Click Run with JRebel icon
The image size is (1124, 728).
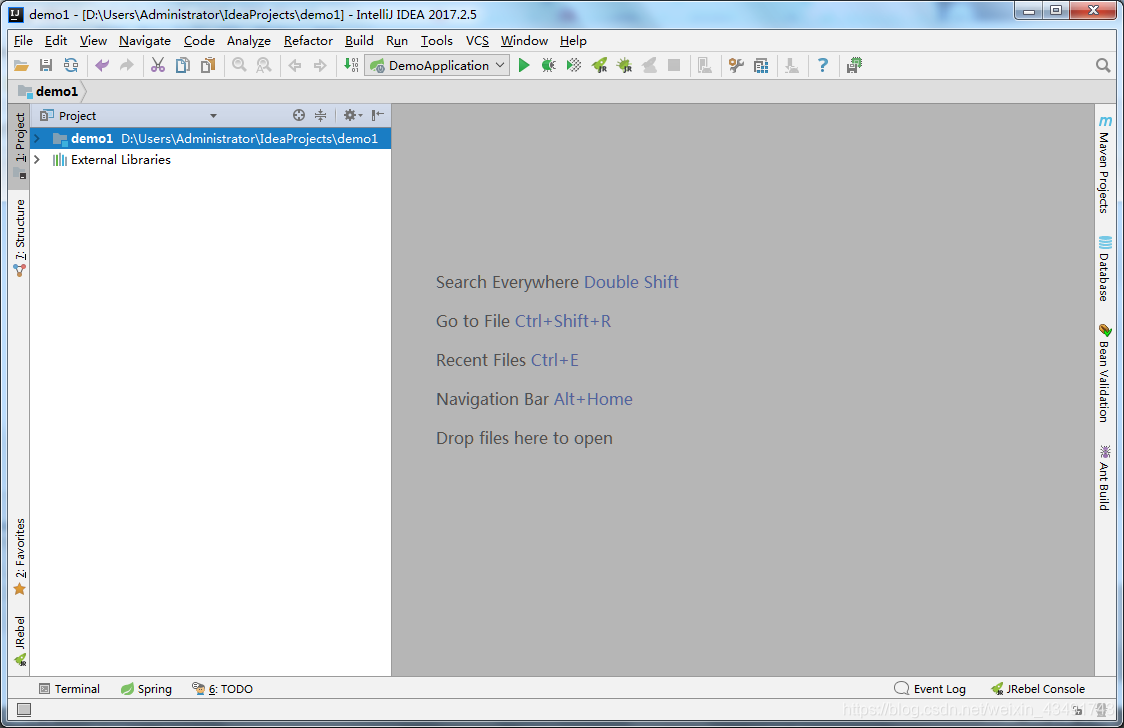click(x=599, y=66)
